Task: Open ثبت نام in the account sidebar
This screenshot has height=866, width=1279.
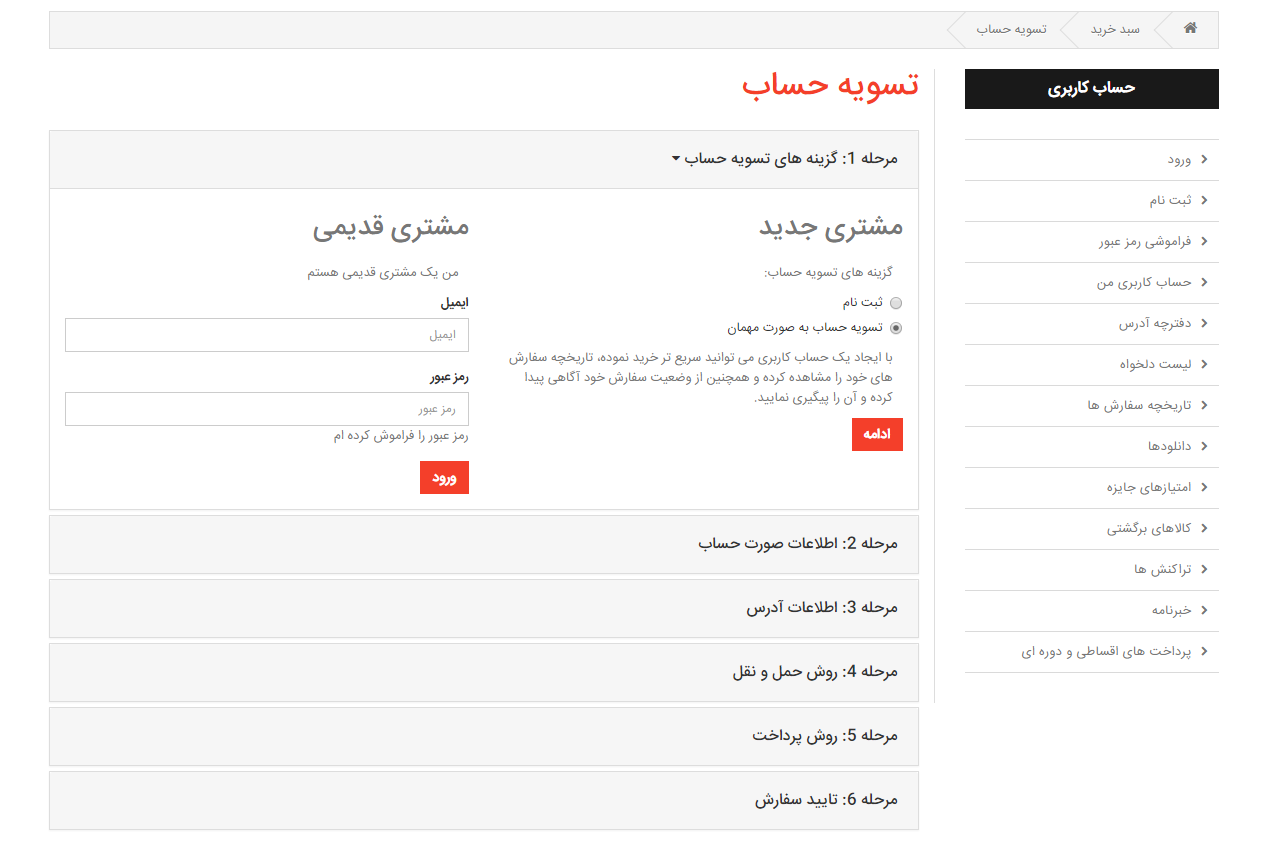Action: (1170, 201)
